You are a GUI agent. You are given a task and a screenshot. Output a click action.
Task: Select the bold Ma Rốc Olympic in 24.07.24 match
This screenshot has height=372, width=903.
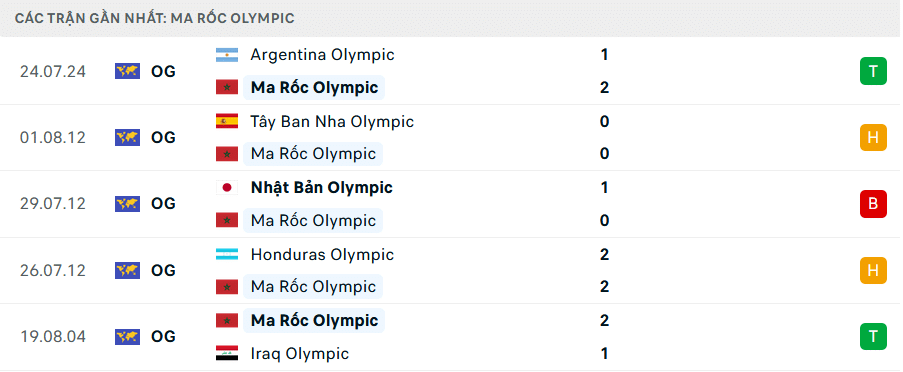tap(314, 88)
